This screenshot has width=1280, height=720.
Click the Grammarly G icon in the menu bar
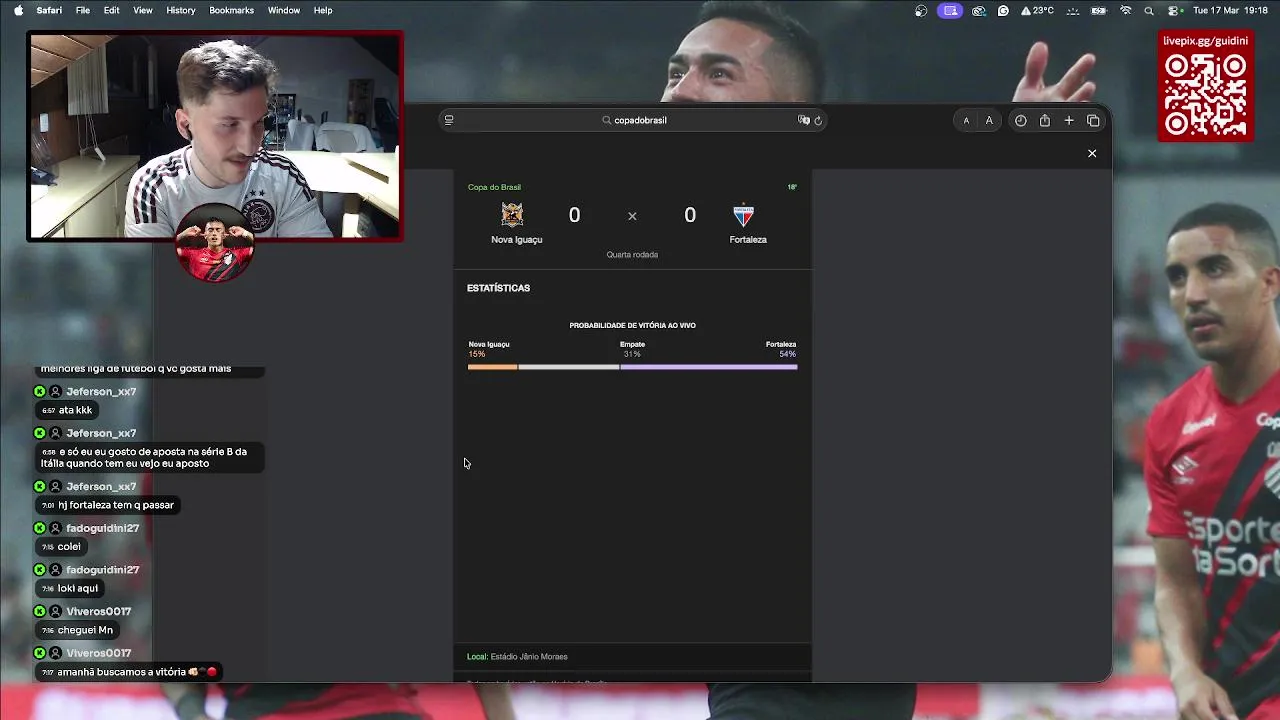[1003, 10]
